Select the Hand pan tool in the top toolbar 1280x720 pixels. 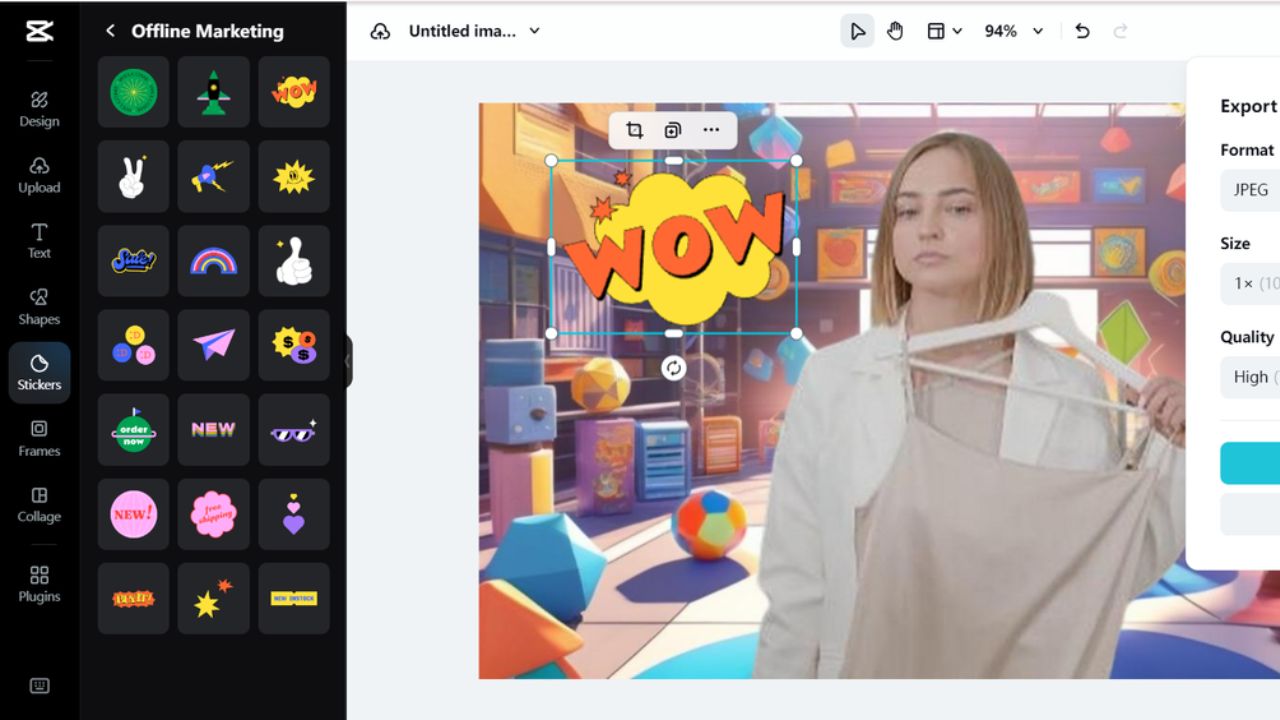(x=894, y=30)
